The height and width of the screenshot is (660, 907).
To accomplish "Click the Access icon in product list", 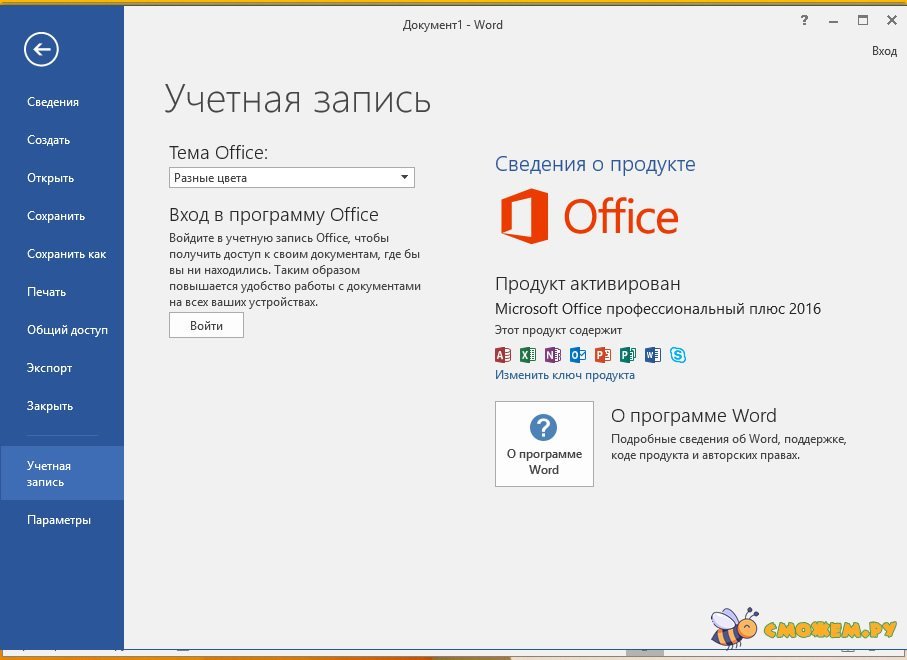I will (x=503, y=354).
